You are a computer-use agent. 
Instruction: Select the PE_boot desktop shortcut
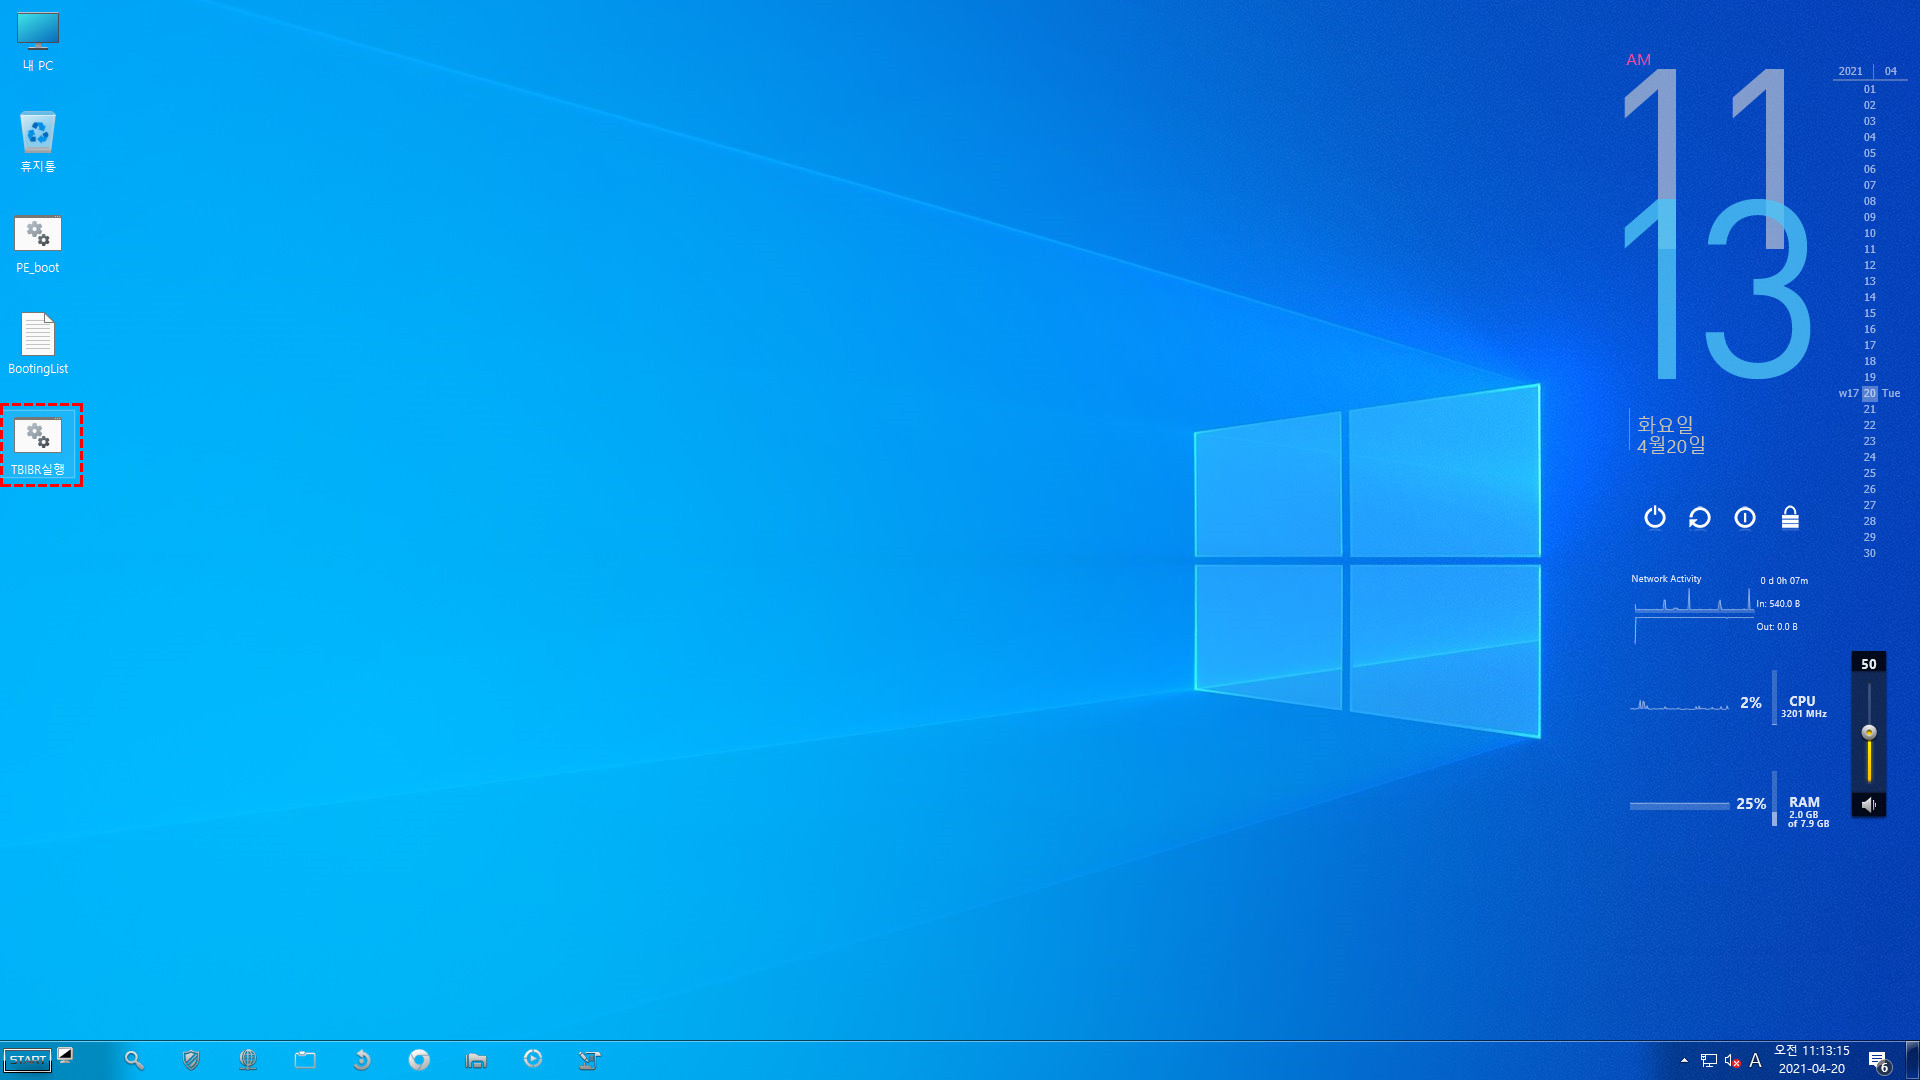pyautogui.click(x=38, y=245)
